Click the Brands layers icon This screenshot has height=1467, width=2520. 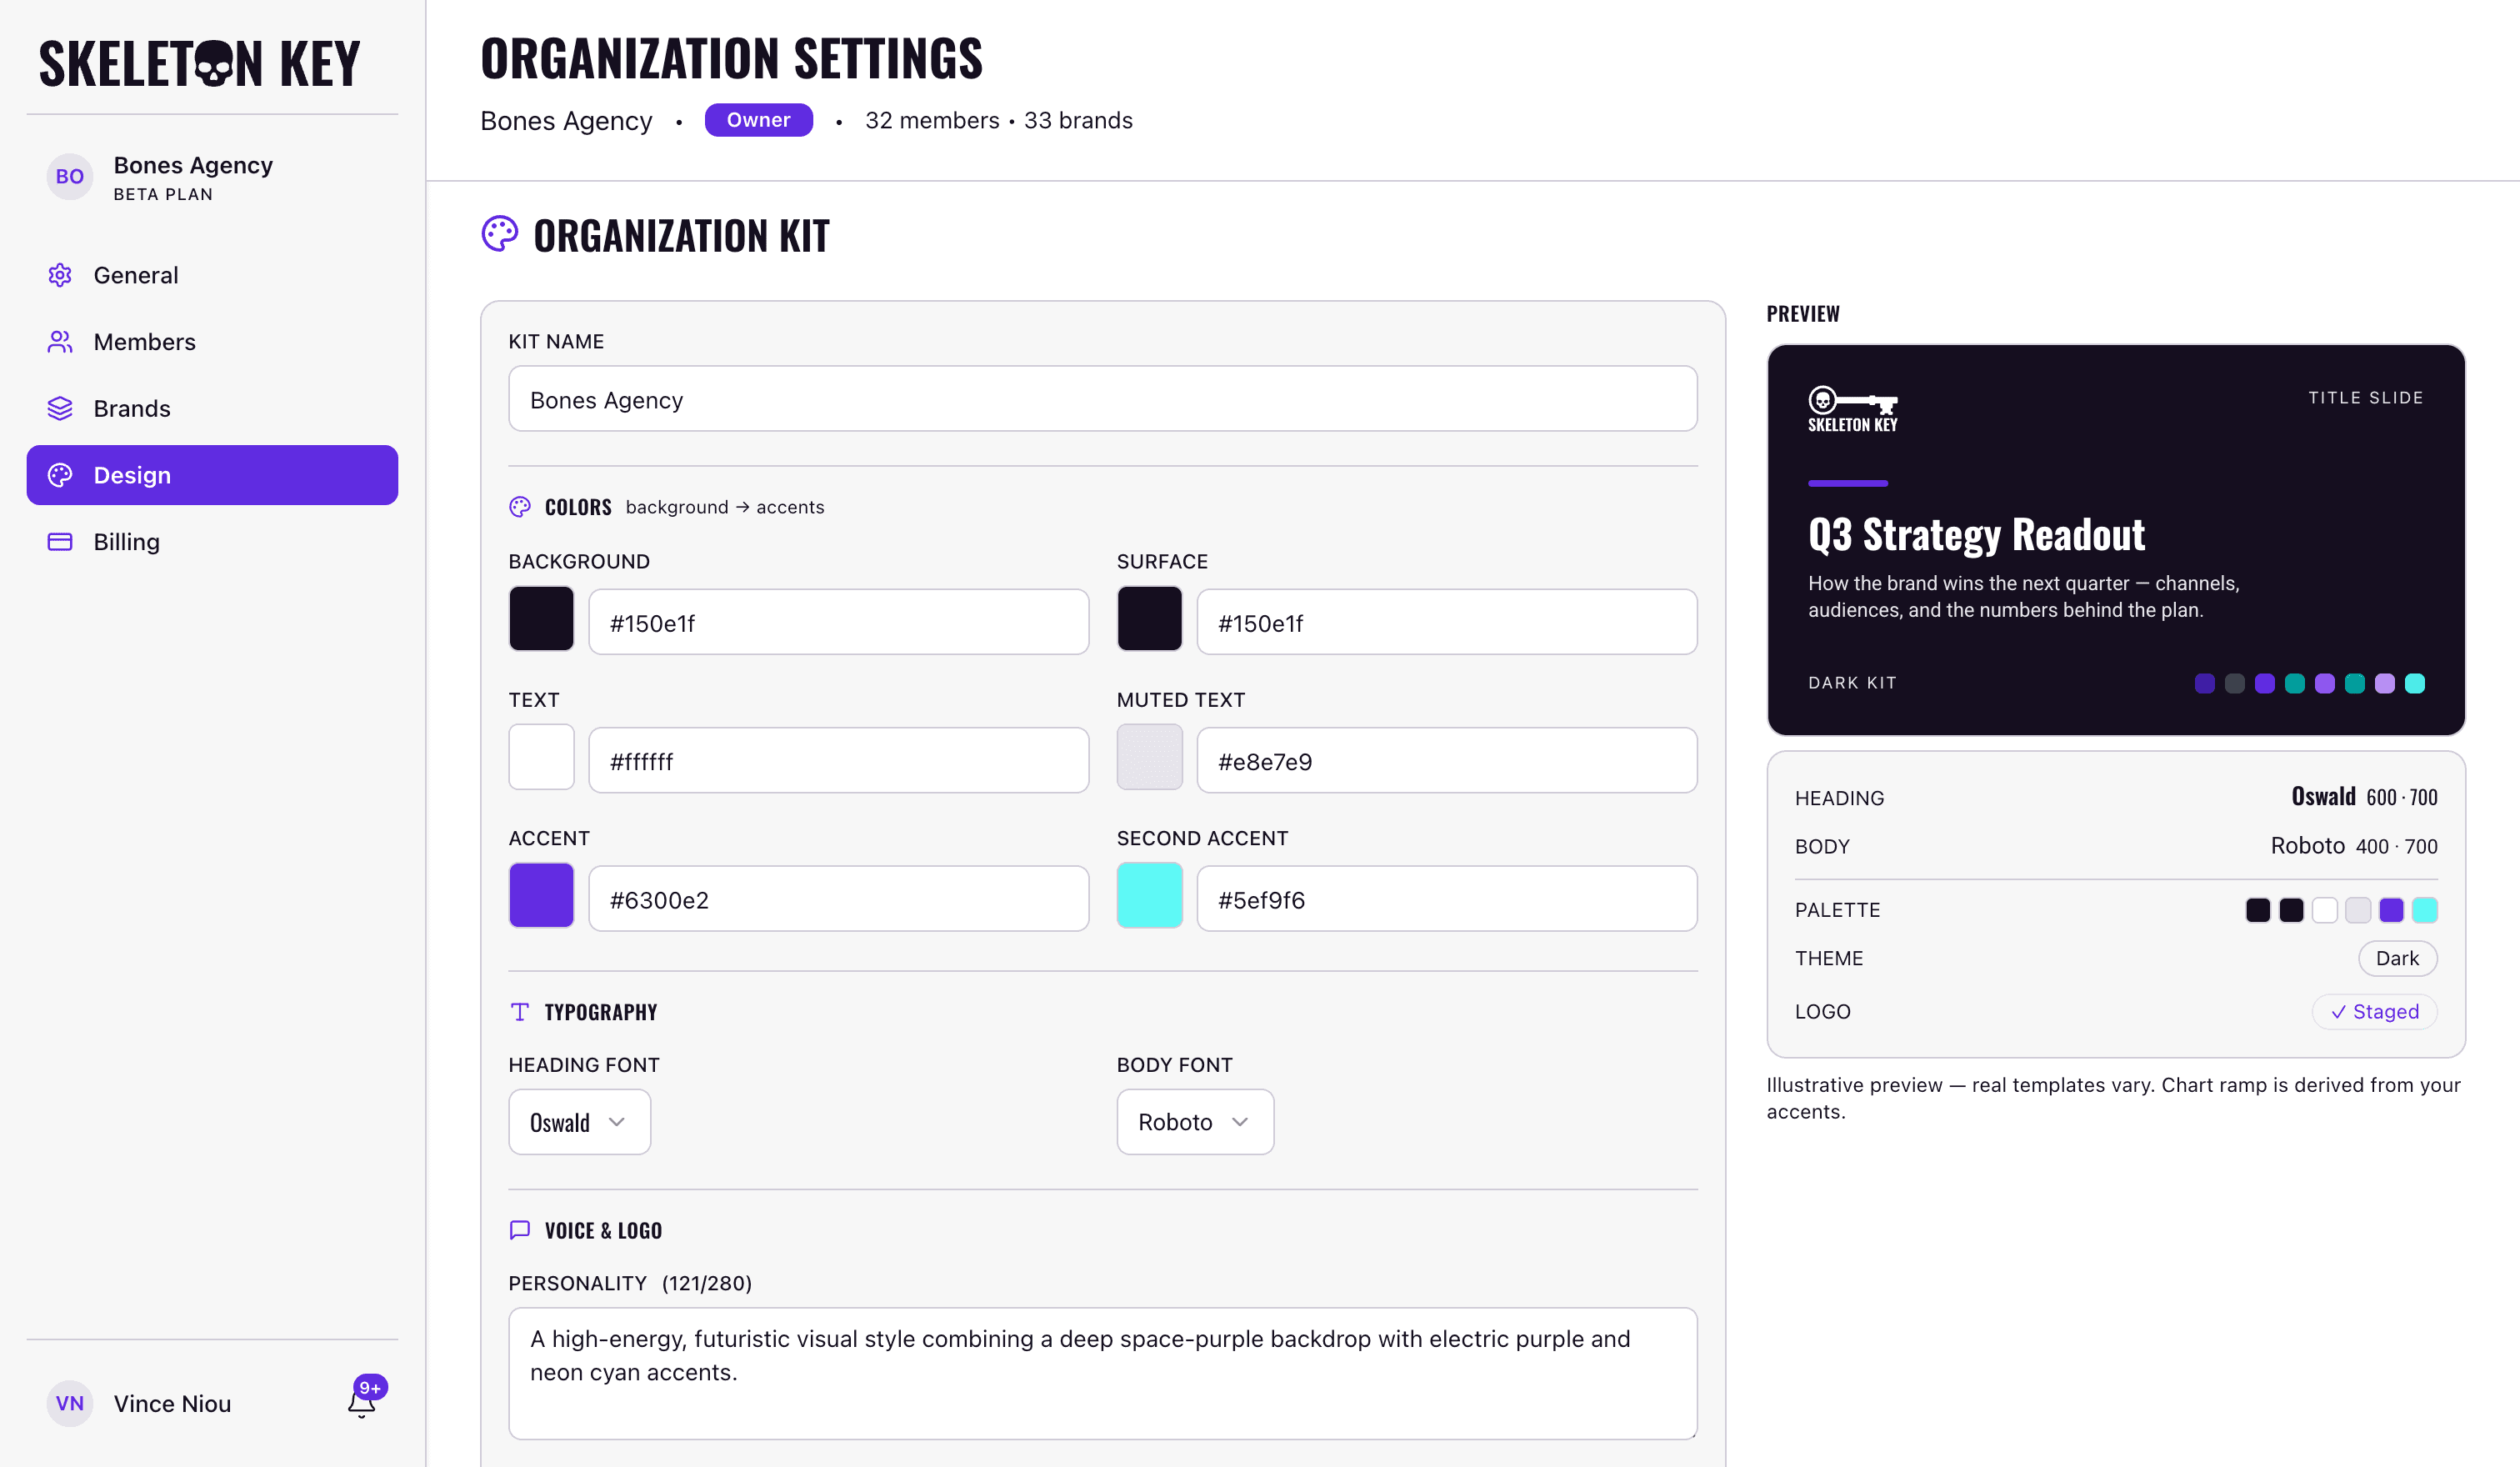click(60, 408)
